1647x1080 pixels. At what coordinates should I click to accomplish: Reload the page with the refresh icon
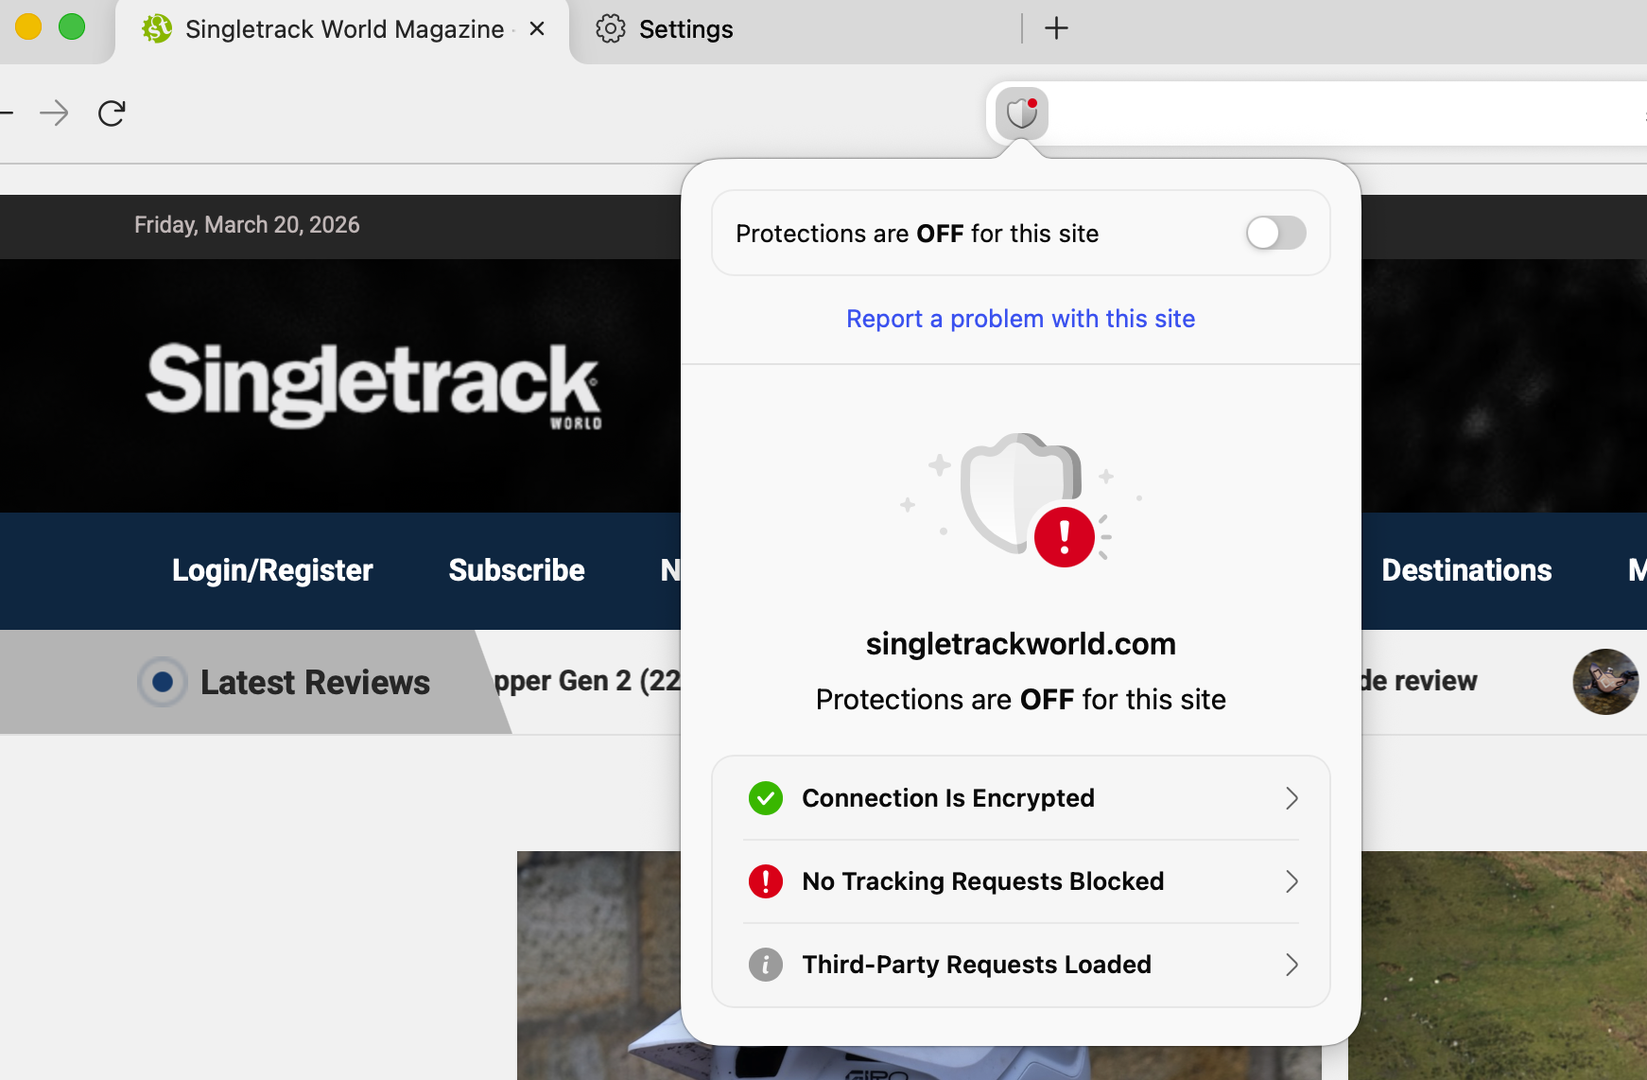111,114
